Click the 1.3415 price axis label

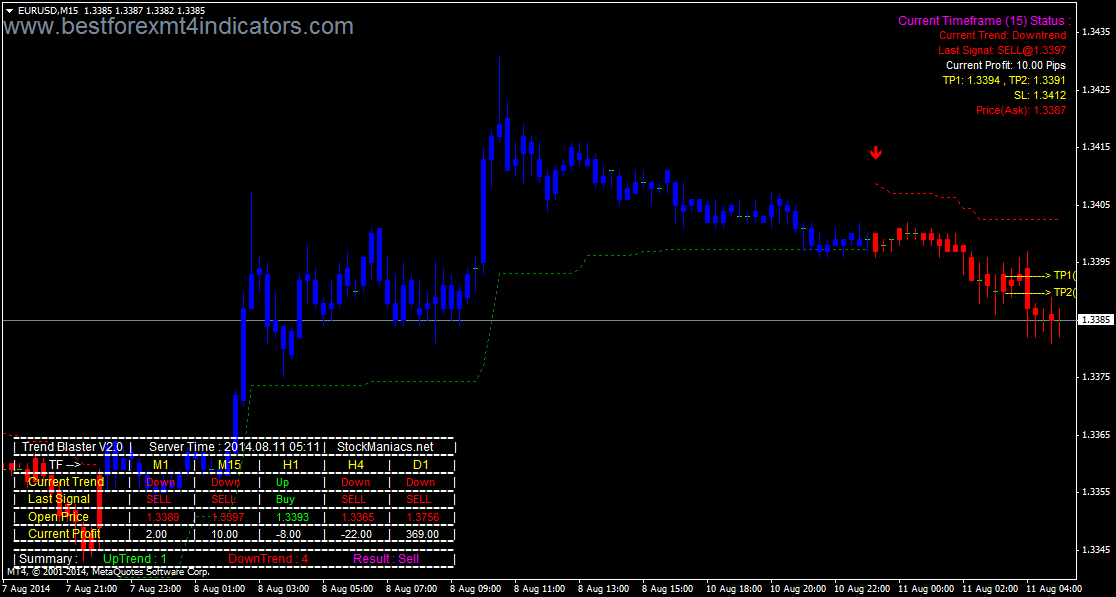coord(1096,147)
